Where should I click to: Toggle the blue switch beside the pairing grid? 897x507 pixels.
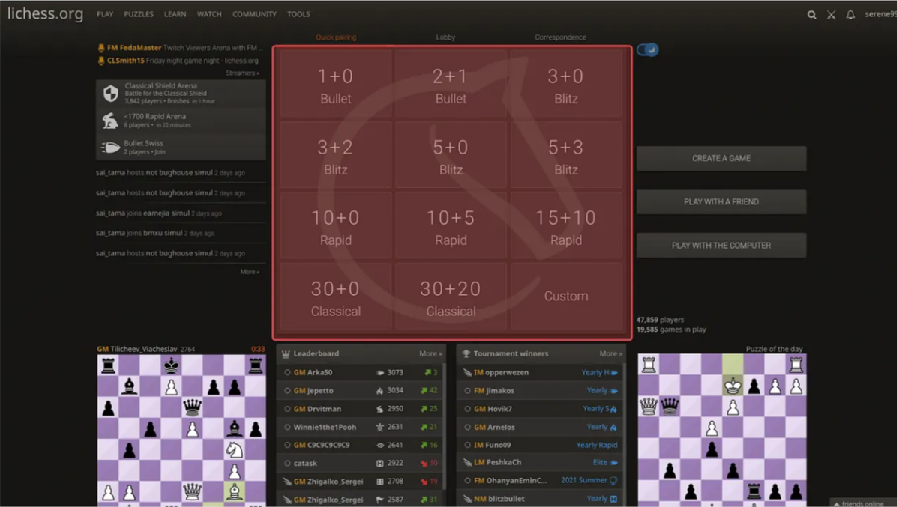click(648, 50)
